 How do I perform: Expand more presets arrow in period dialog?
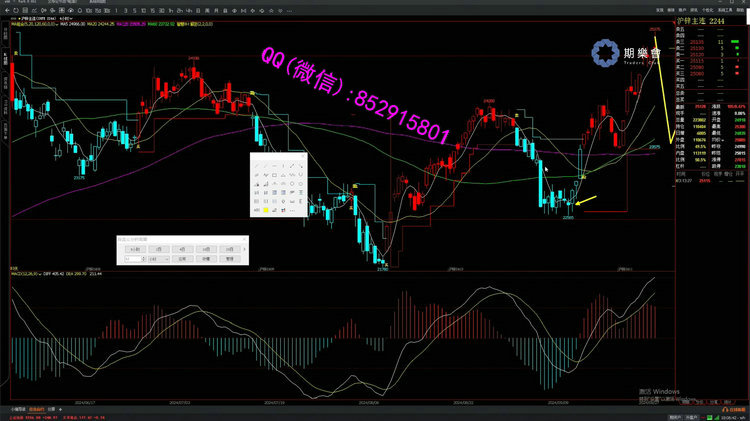click(x=243, y=247)
